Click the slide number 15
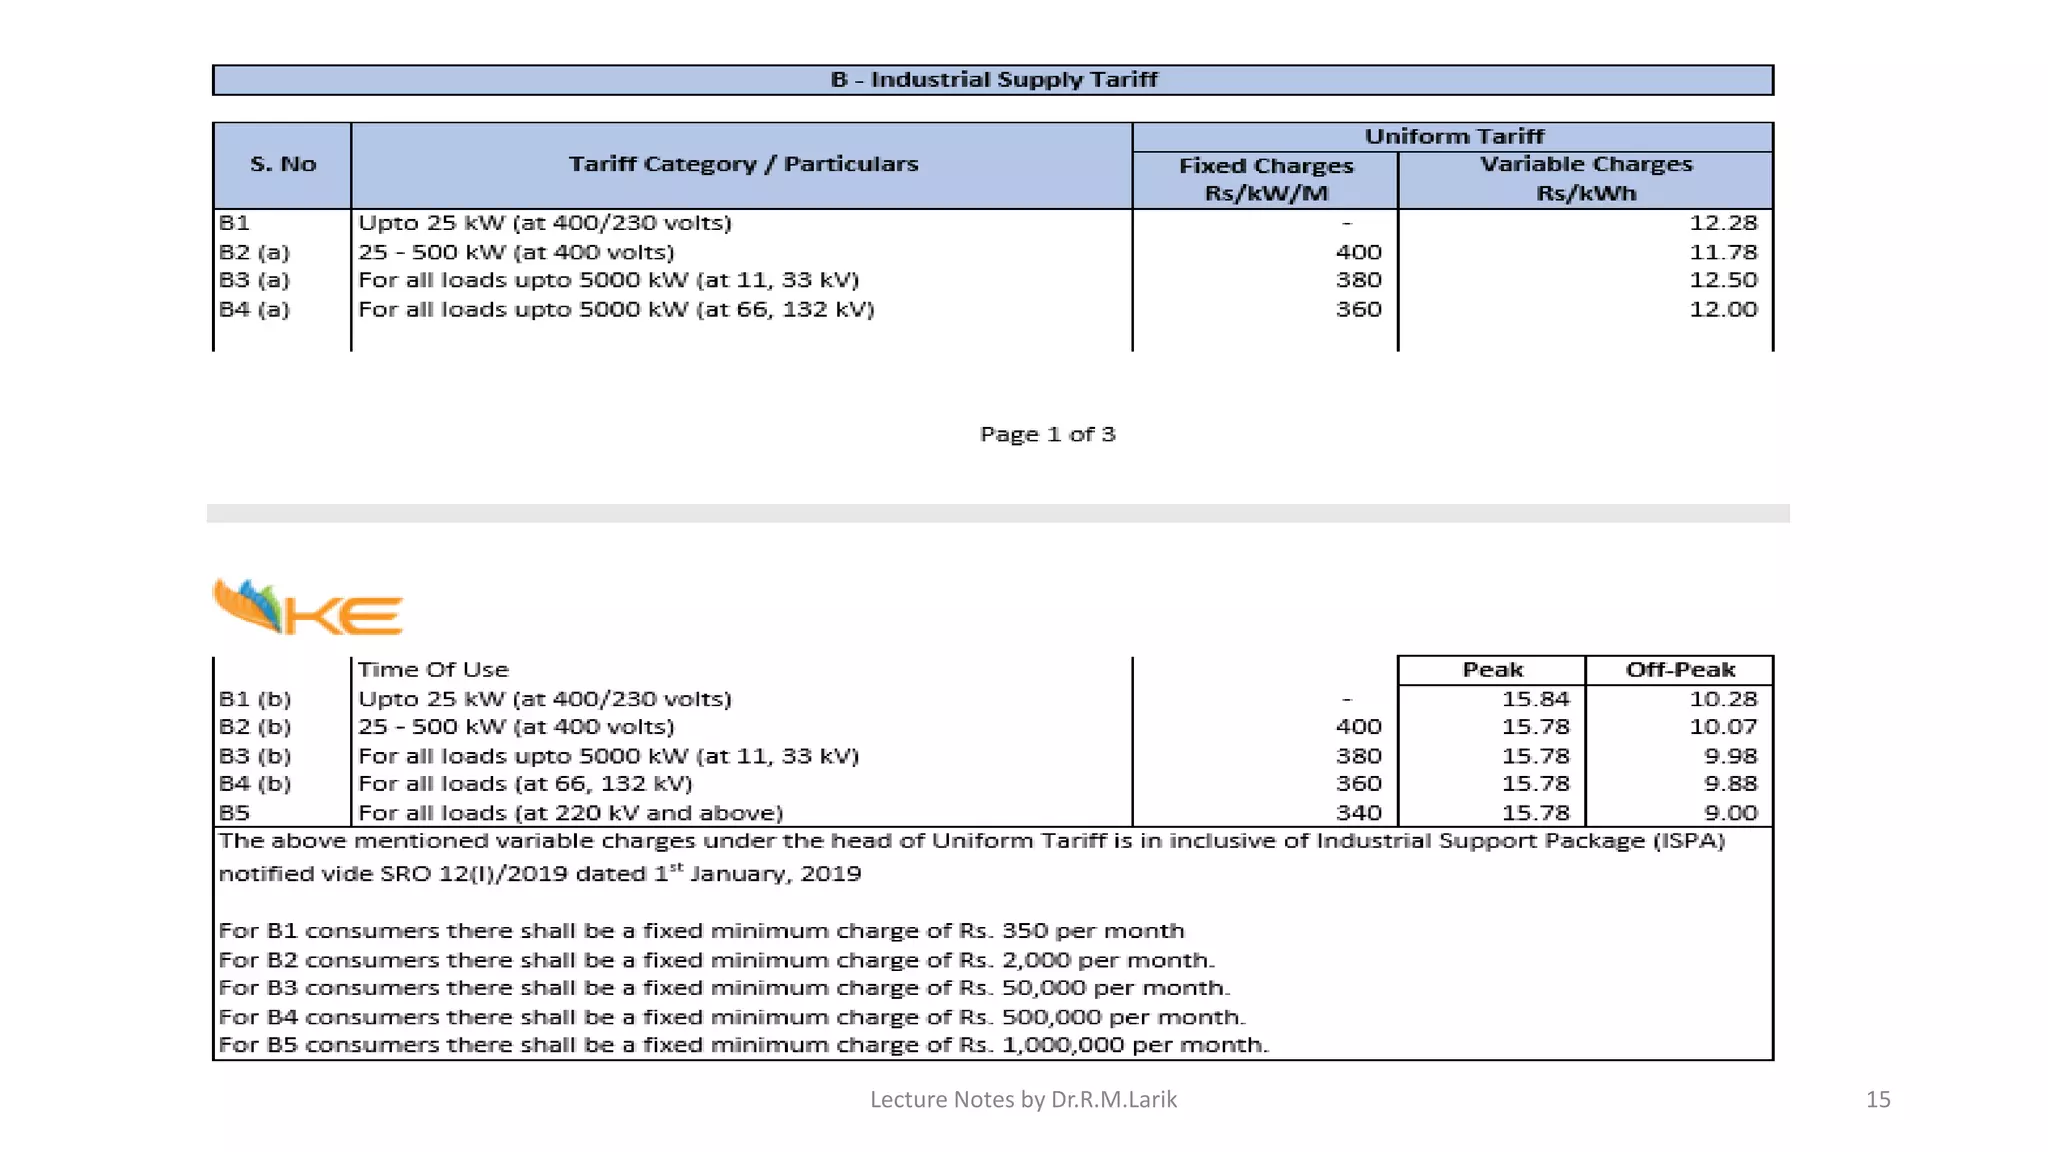 (x=1877, y=1100)
